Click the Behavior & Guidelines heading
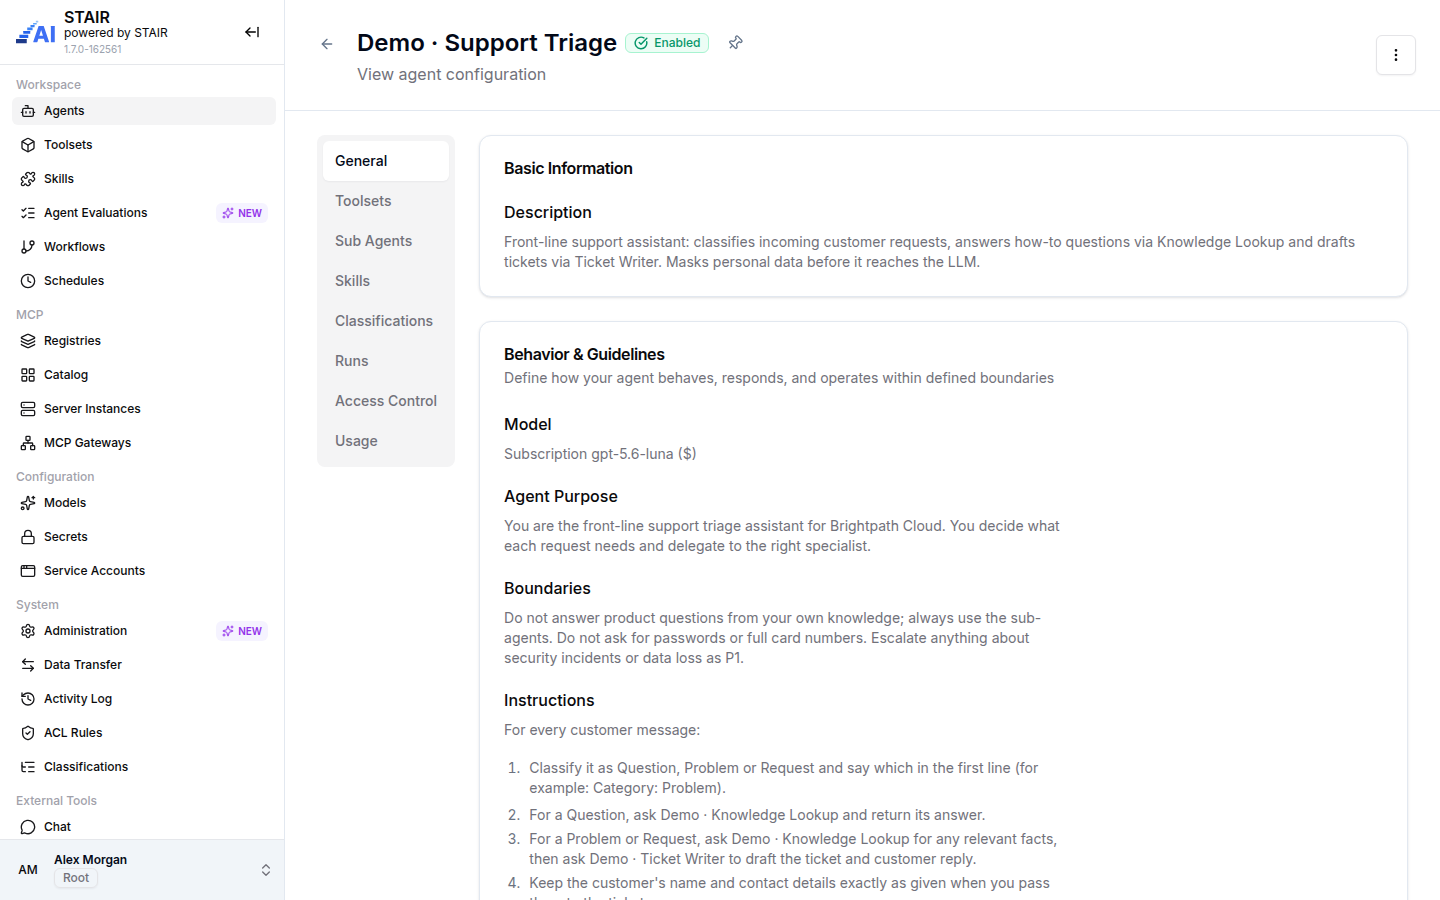The image size is (1440, 900). (x=584, y=355)
